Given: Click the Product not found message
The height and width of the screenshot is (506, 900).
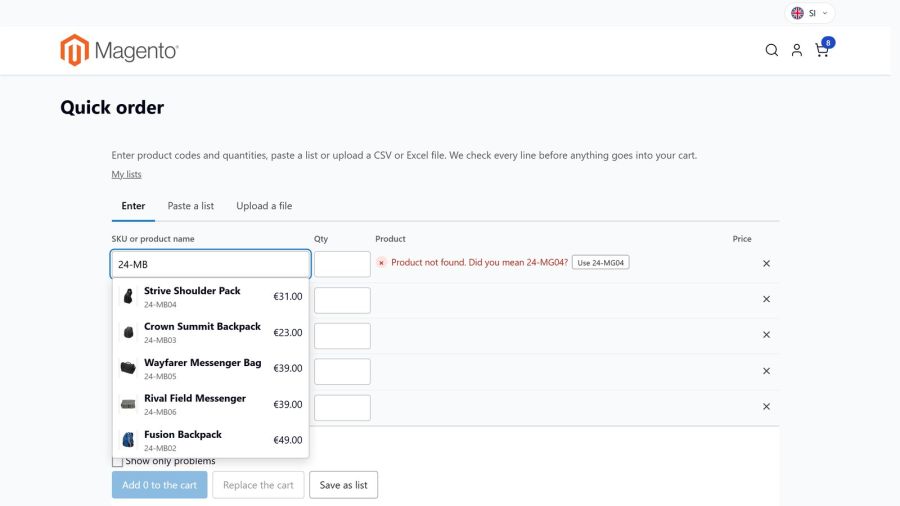Looking at the screenshot, I should 479,263.
